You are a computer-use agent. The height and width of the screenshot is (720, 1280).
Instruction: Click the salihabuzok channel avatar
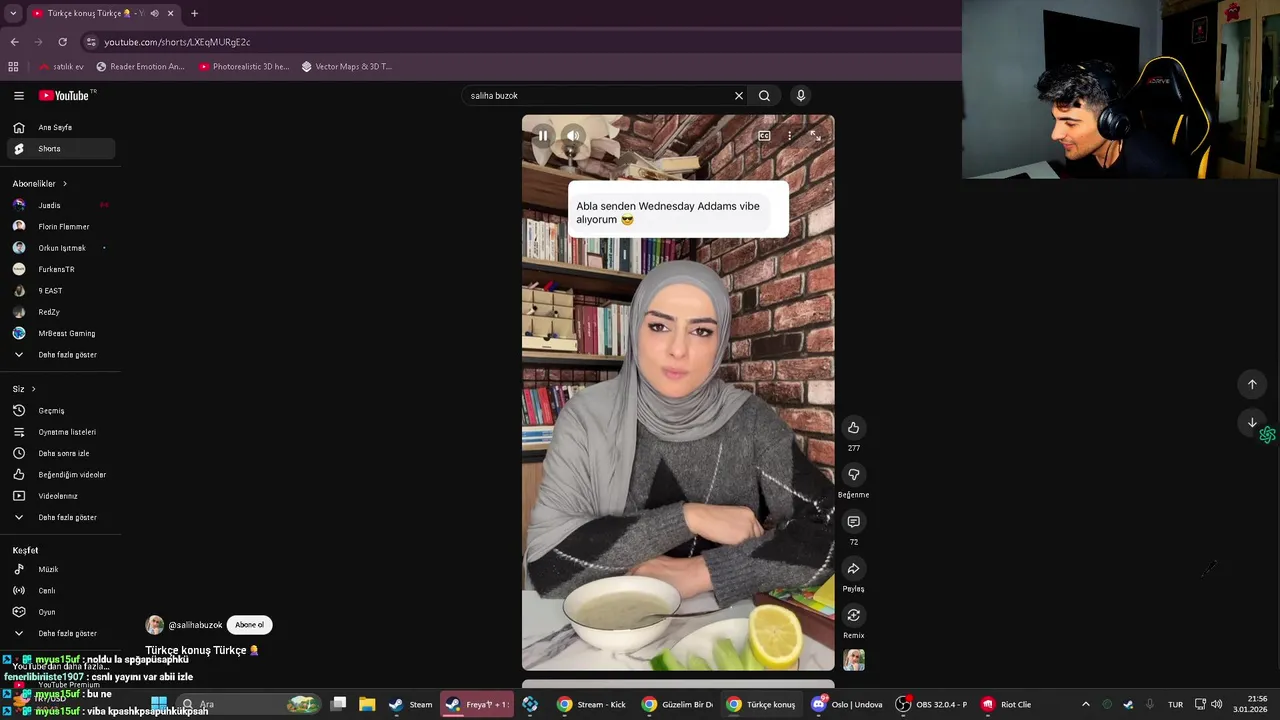tap(155, 625)
